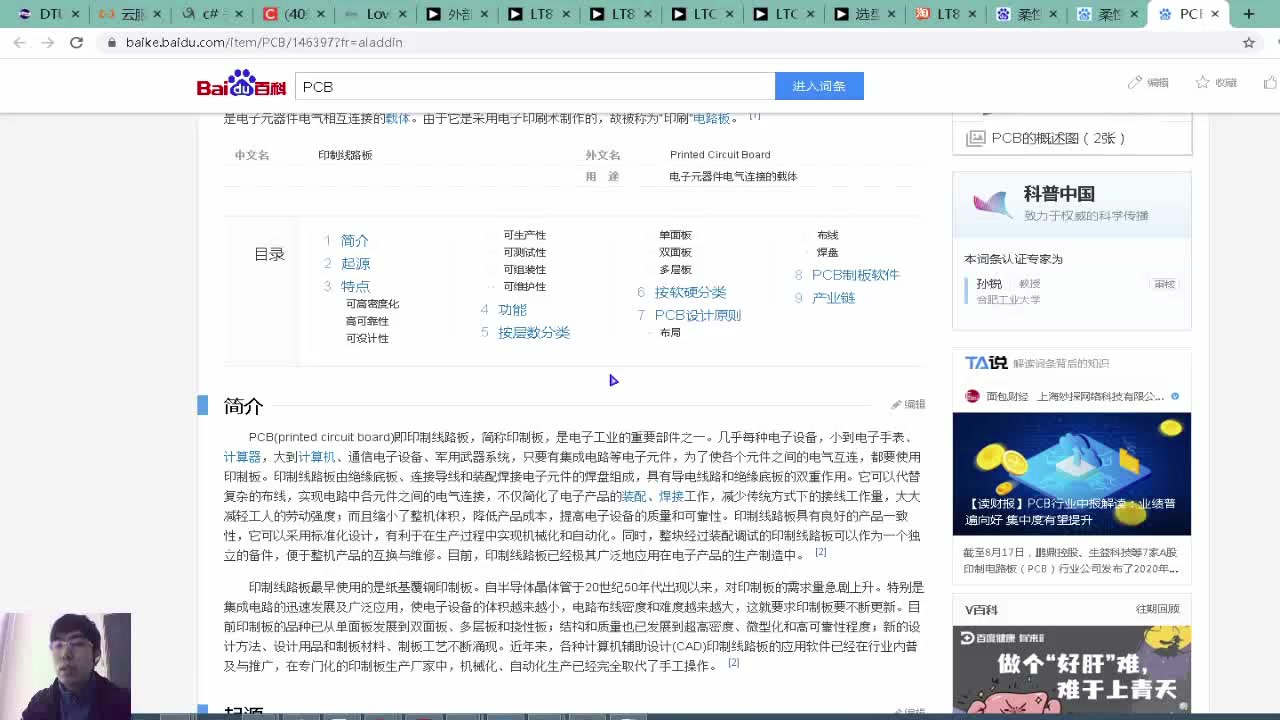The image size is (1280, 720).
Task: Click the 进入词条 button
Action: (819, 86)
